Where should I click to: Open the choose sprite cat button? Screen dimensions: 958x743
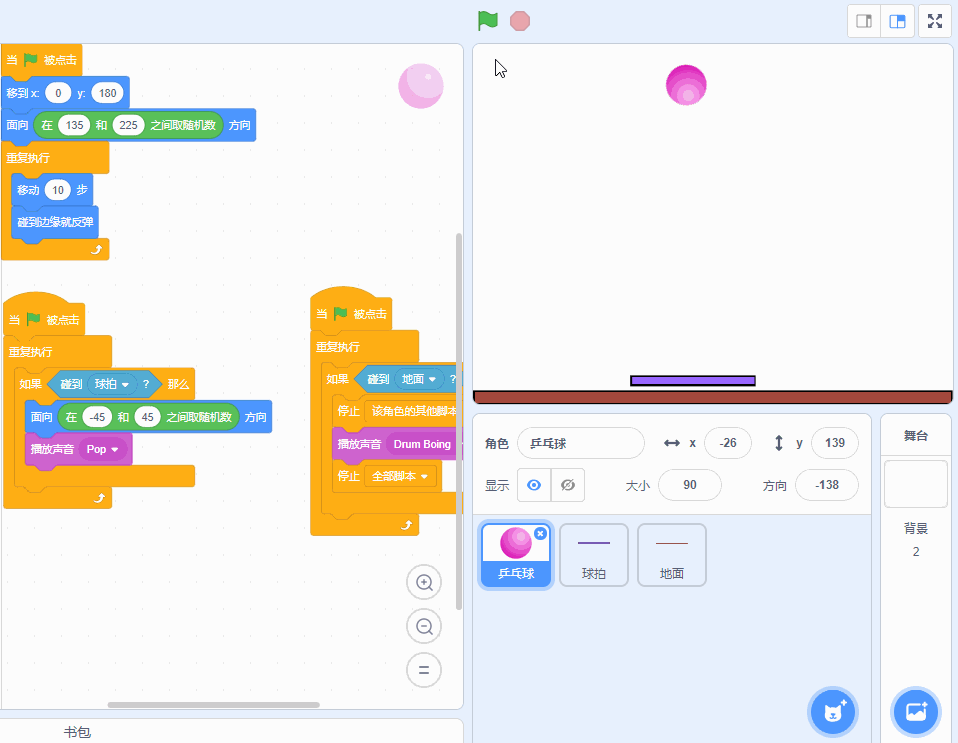click(833, 712)
